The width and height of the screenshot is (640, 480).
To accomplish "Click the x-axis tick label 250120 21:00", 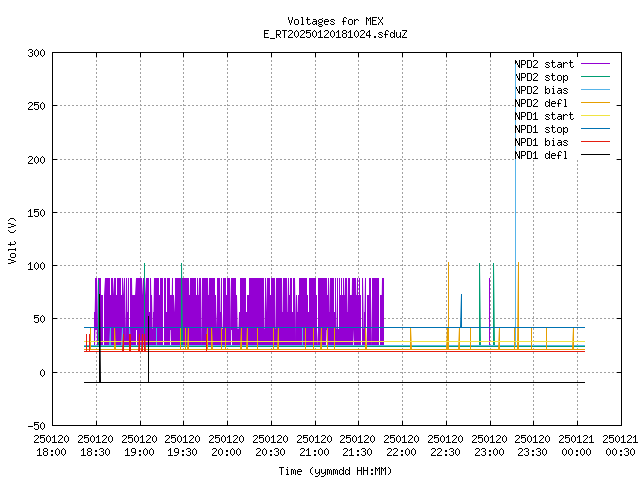I will 315,446.
